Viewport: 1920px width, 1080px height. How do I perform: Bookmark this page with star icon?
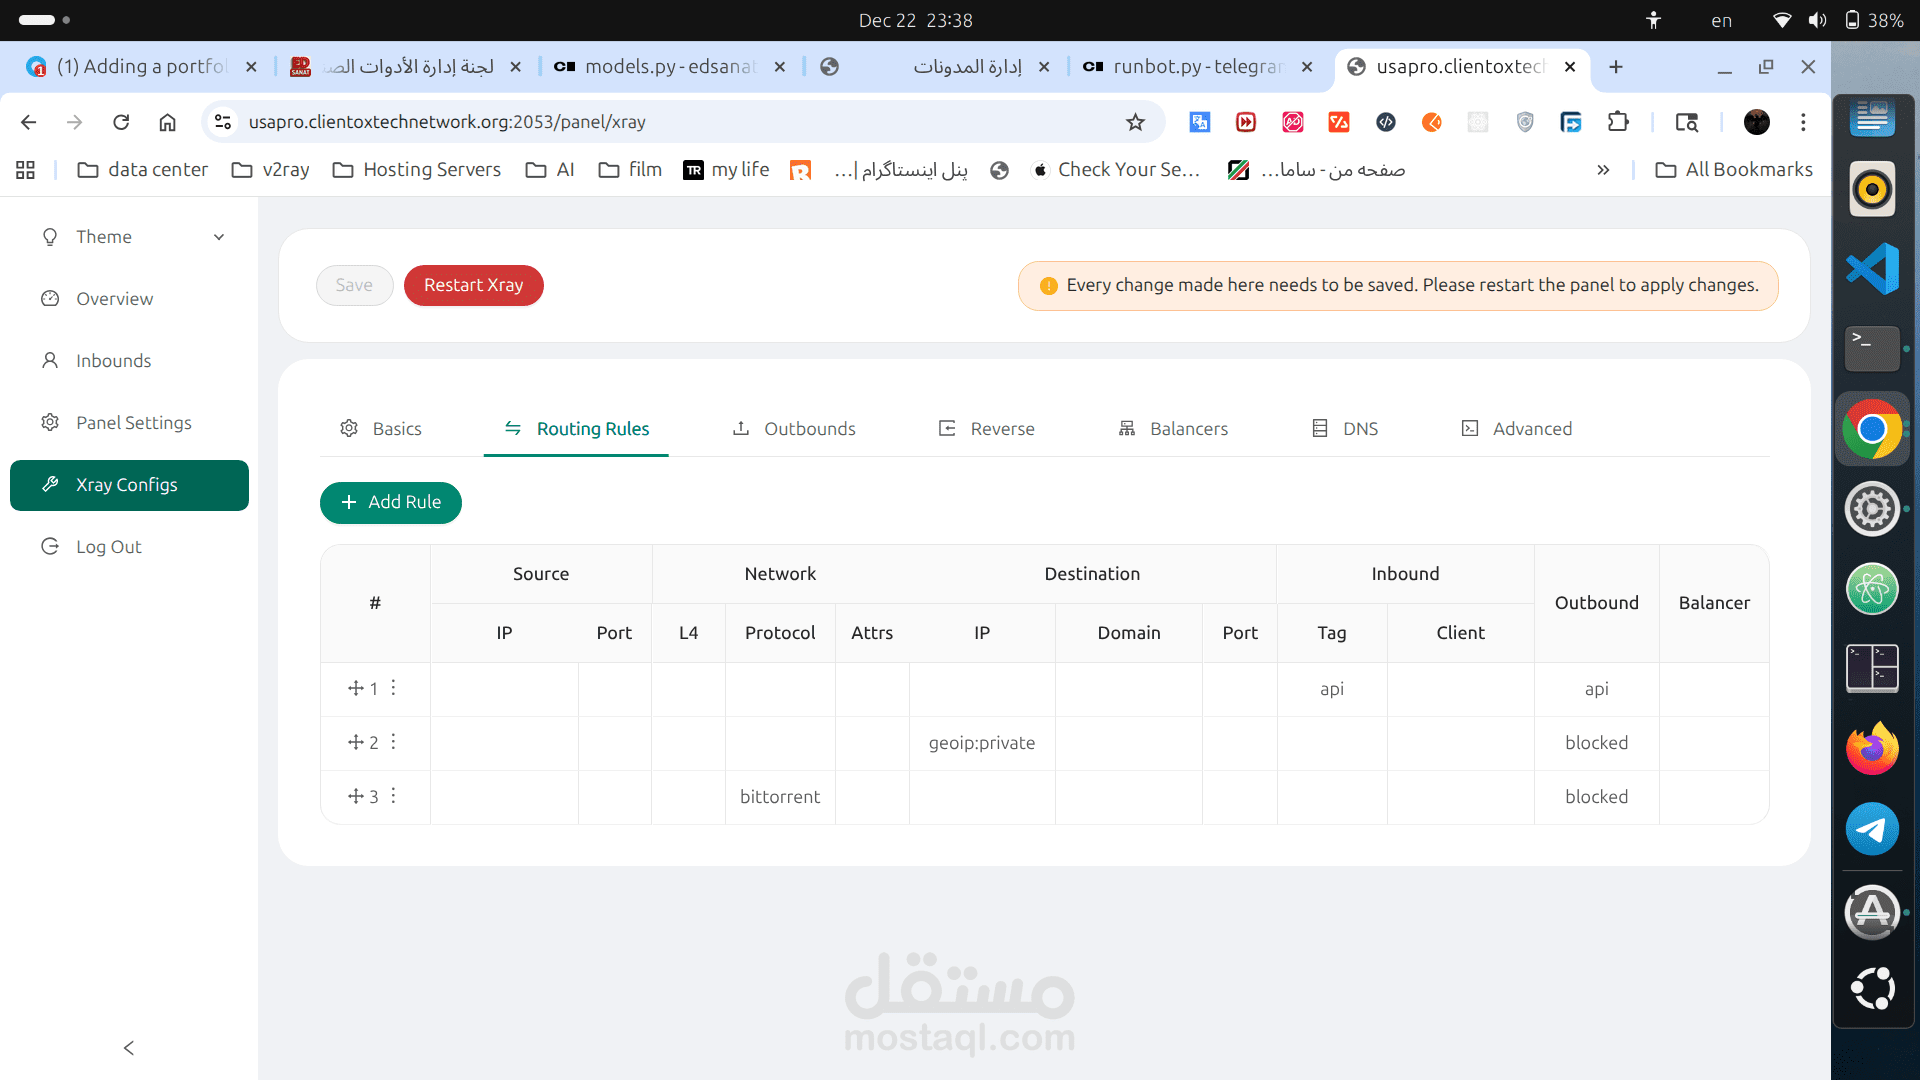tap(1135, 122)
